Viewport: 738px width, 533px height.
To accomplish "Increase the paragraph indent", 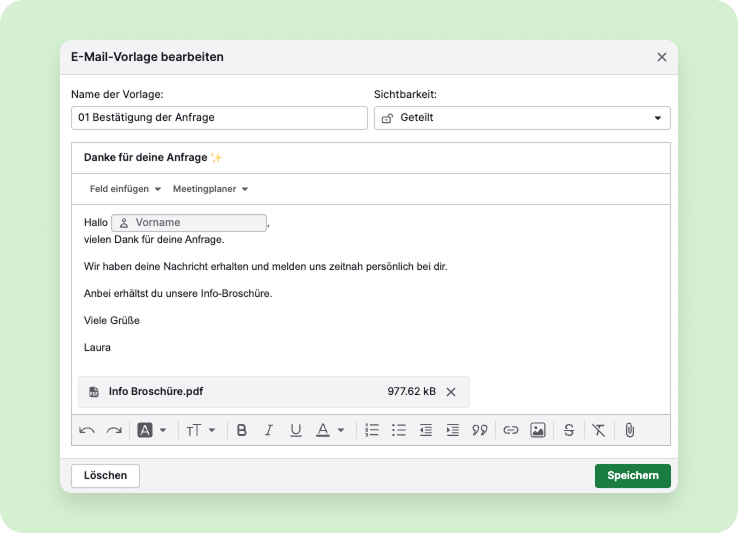I will (x=453, y=430).
